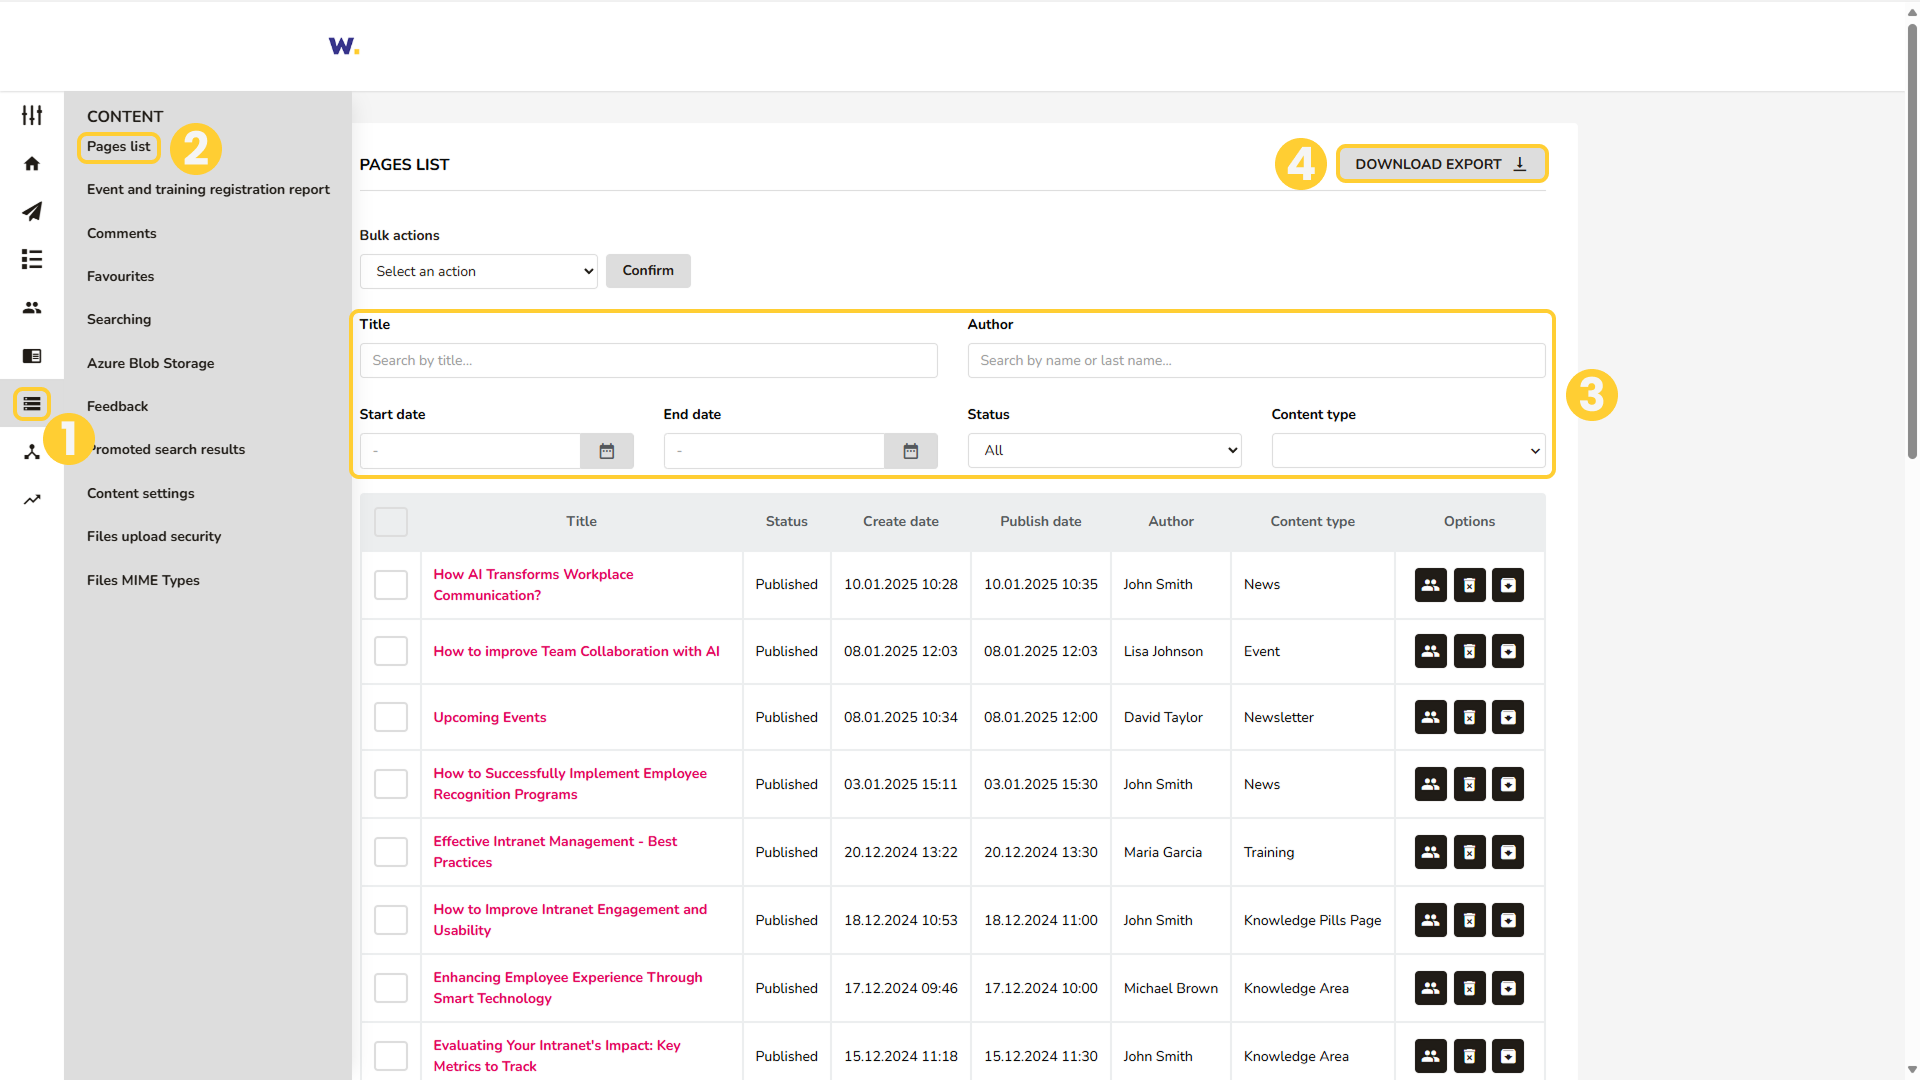The image size is (1920, 1080).
Task: Delete icon for How AI Transforms Workplace row
Action: point(1469,585)
